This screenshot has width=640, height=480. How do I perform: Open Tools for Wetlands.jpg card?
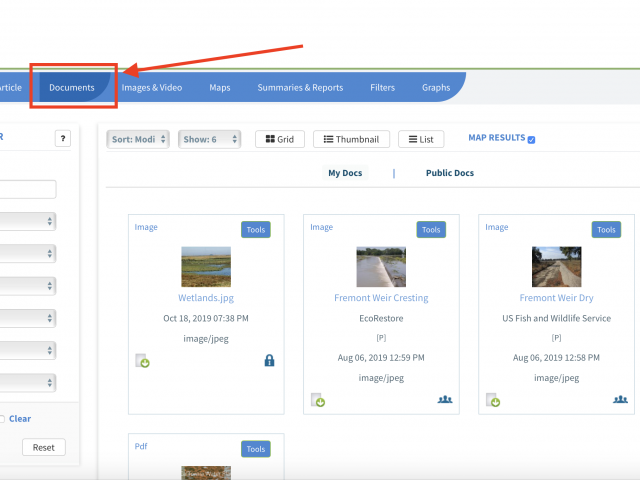coord(256,229)
